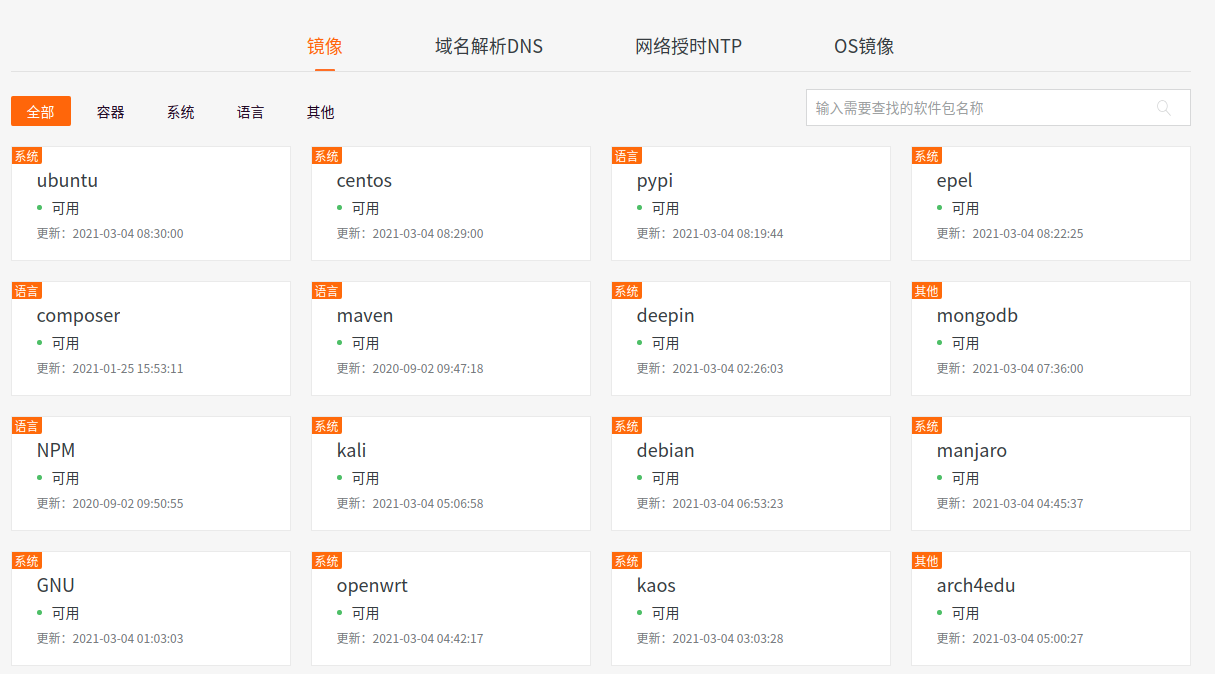Viewport: 1215px width, 674px height.
Task: Click the 语言 tag on pypi card
Action: [x=627, y=156]
